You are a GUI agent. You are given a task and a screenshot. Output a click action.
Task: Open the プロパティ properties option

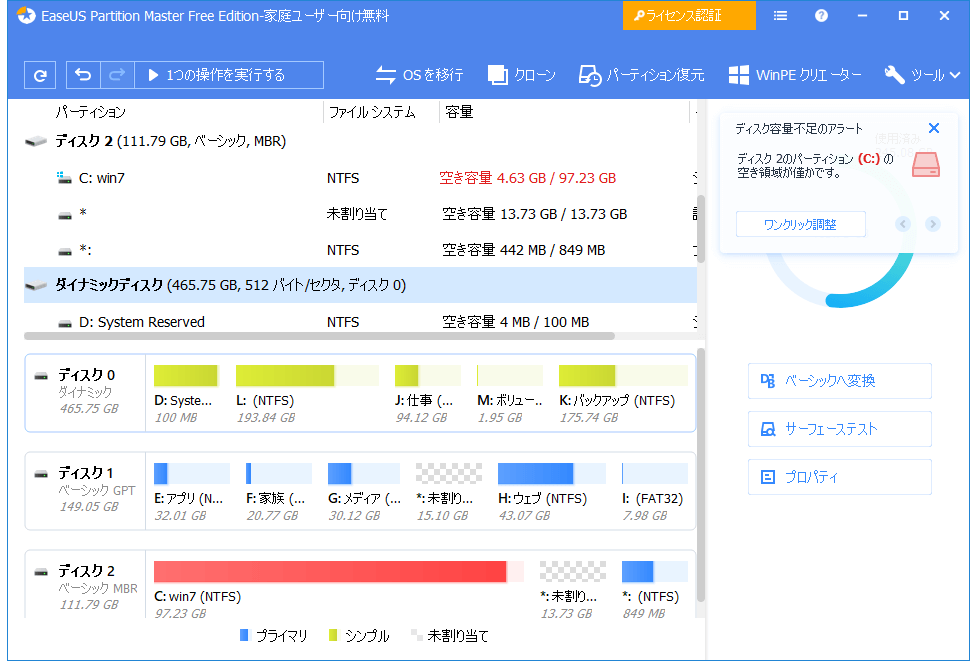[x=838, y=477]
